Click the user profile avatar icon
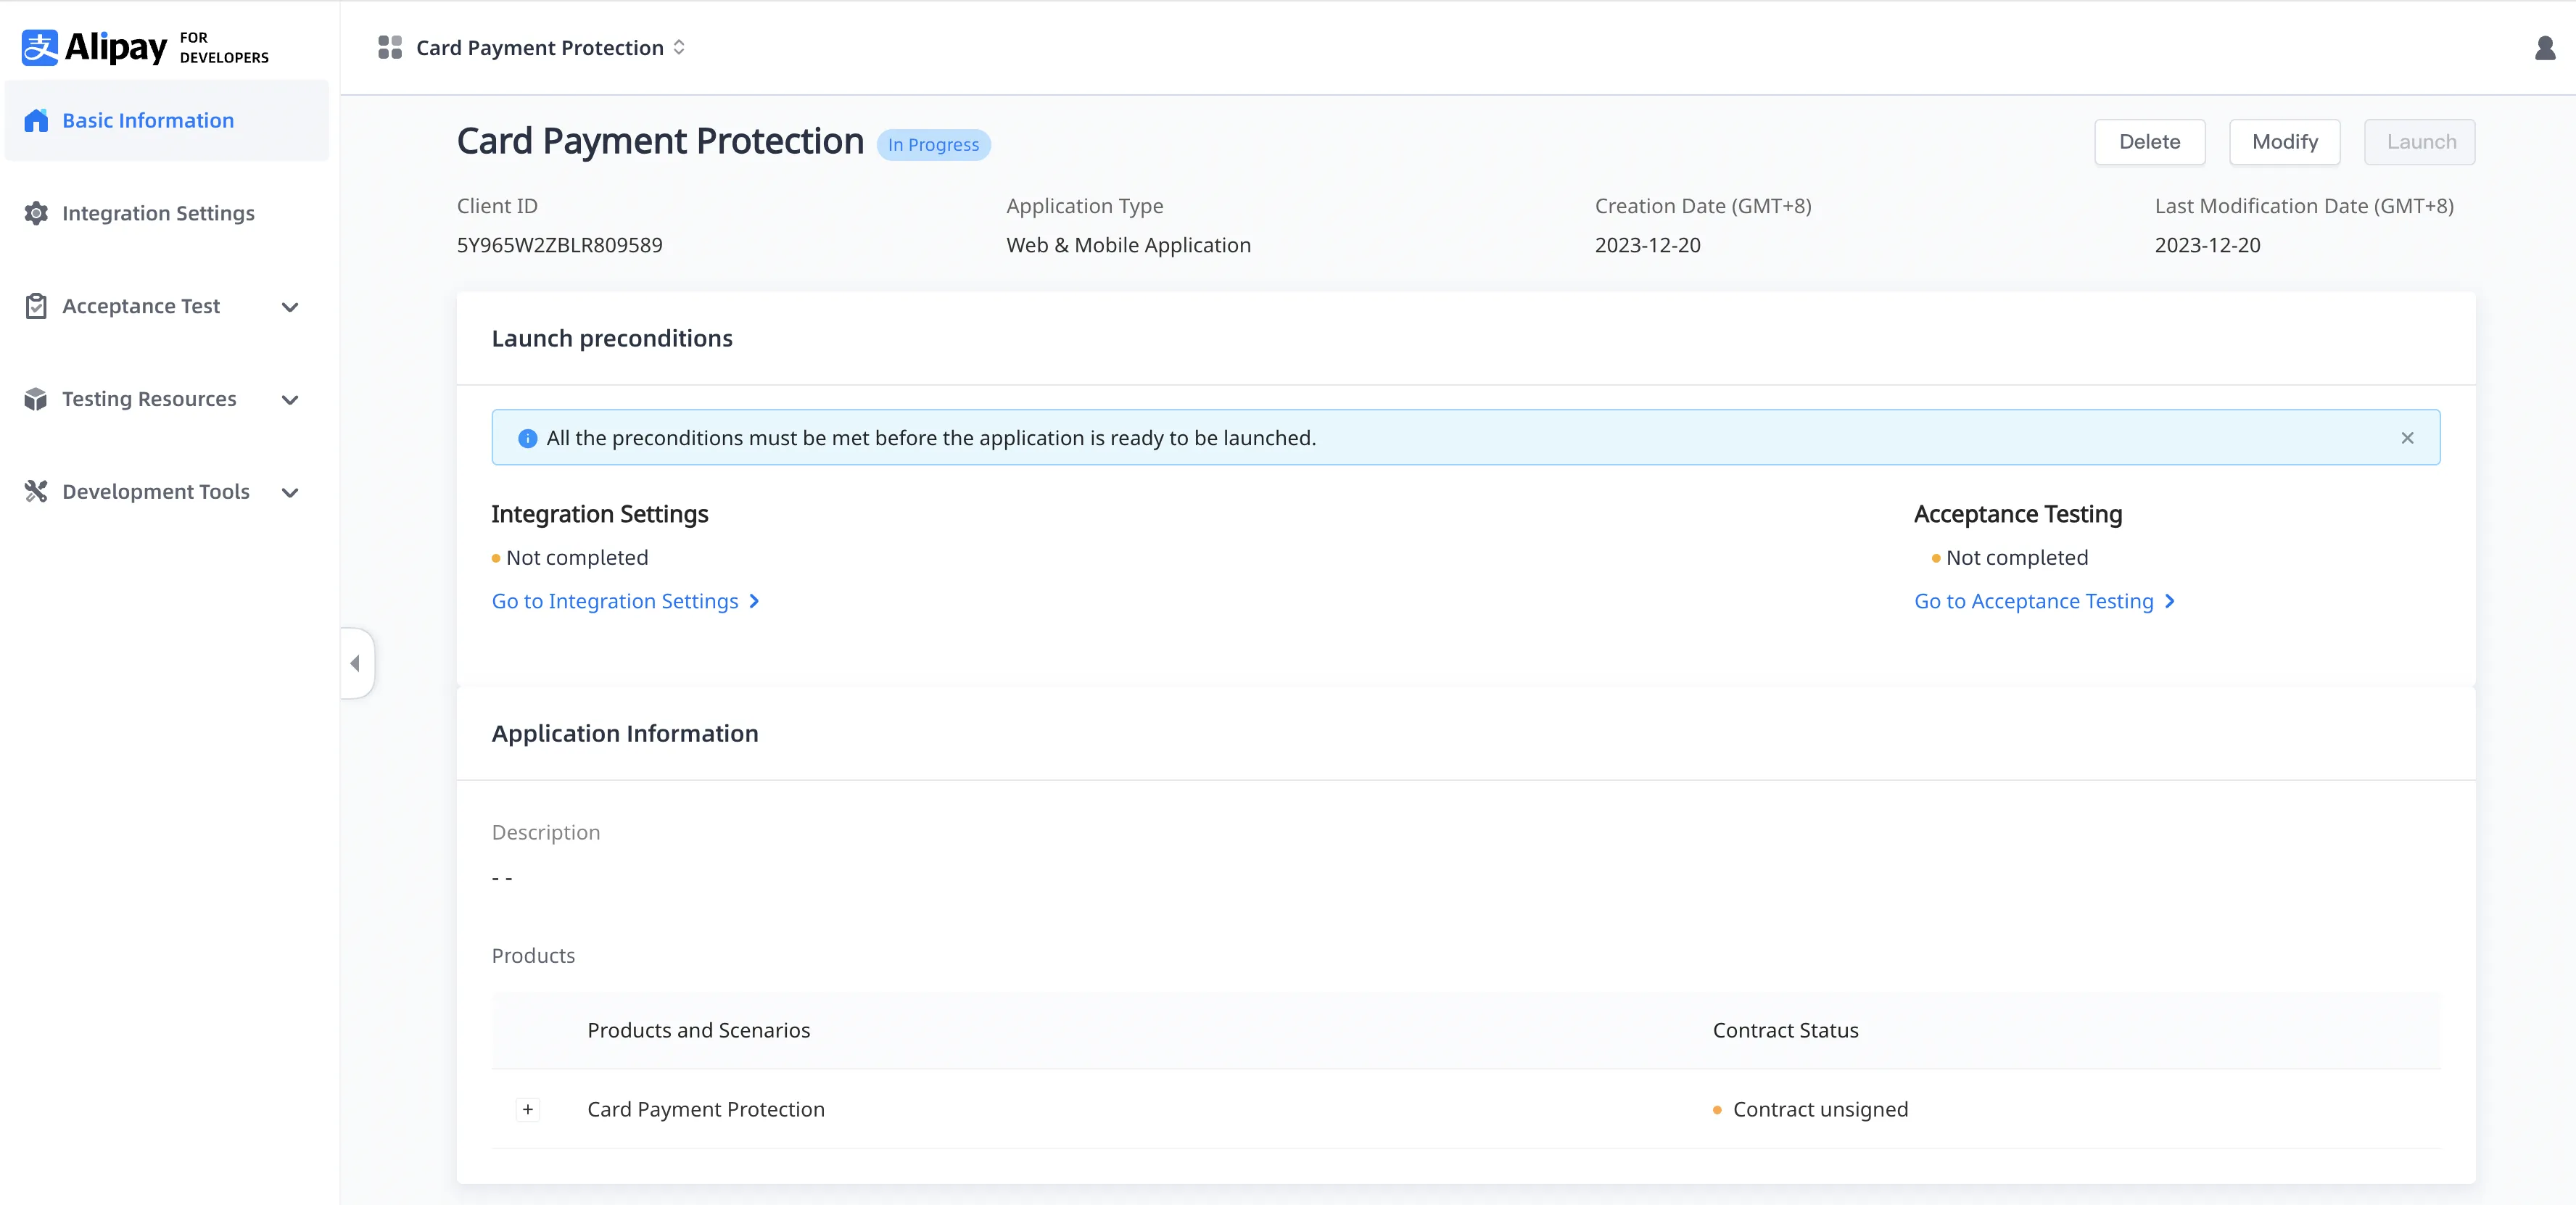2576x1205 pixels. 2544,48
